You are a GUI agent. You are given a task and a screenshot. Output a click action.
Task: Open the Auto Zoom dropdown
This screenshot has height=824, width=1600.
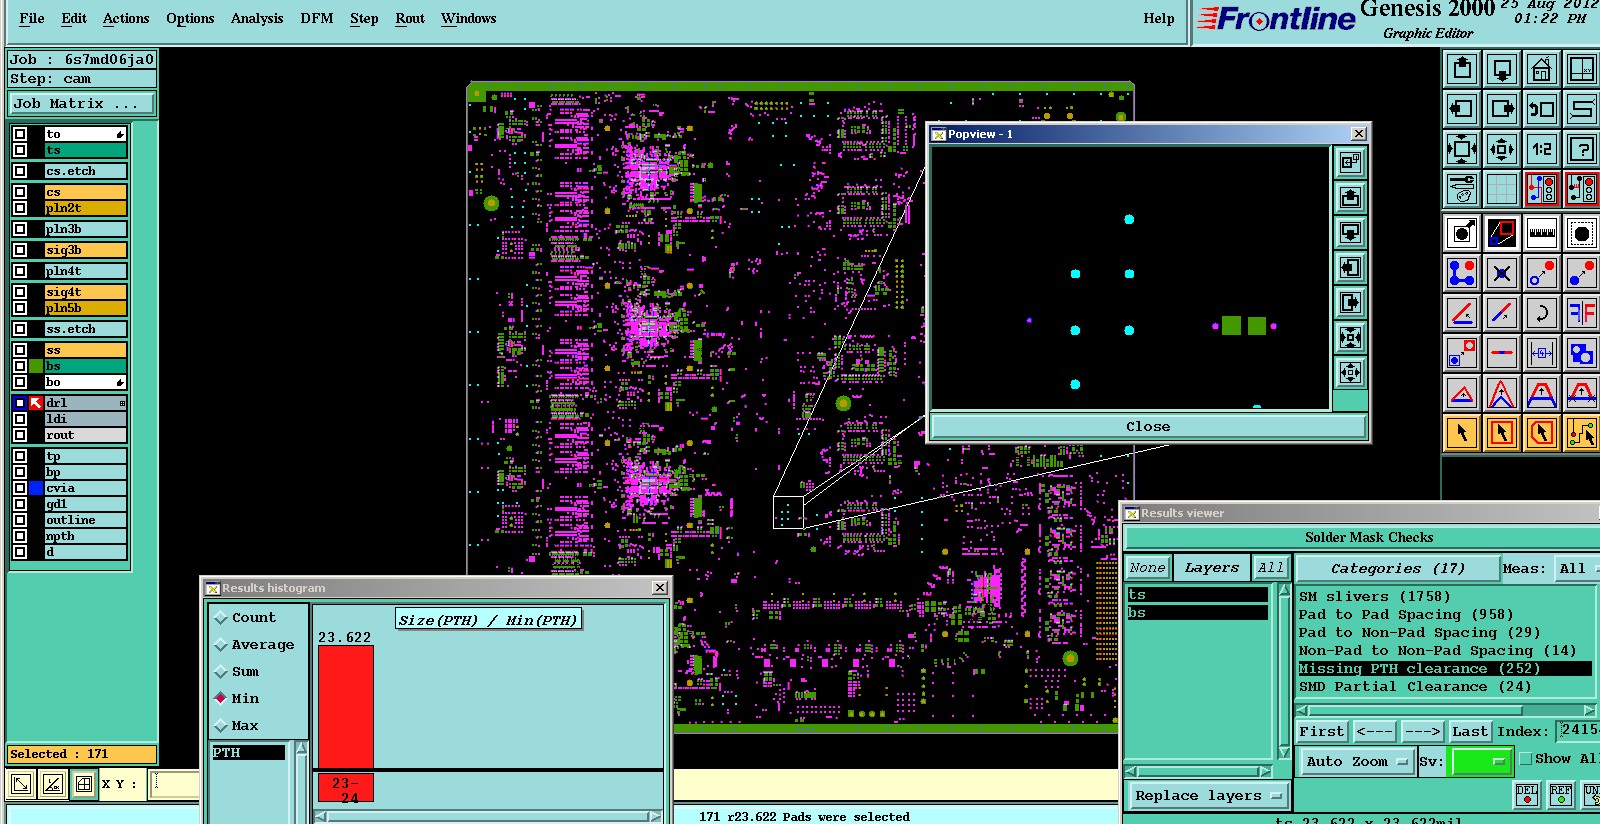pos(1356,762)
